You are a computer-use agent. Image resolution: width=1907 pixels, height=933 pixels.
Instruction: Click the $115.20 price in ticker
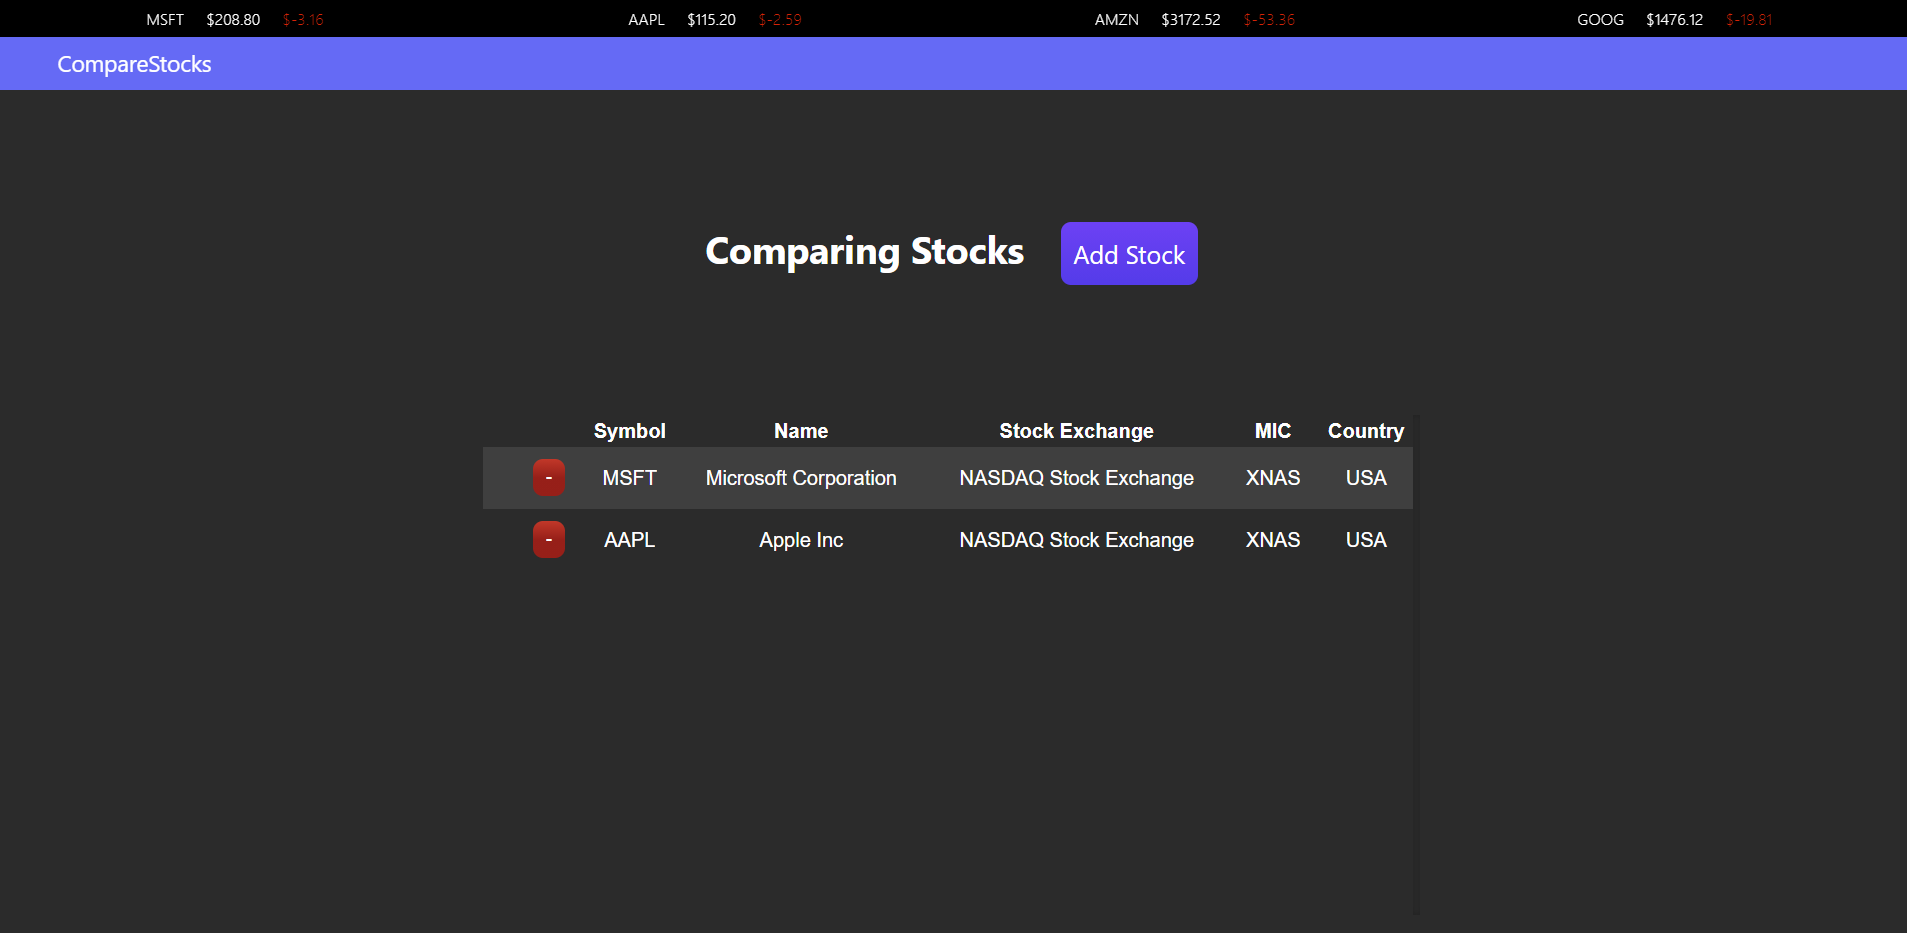coord(711,20)
